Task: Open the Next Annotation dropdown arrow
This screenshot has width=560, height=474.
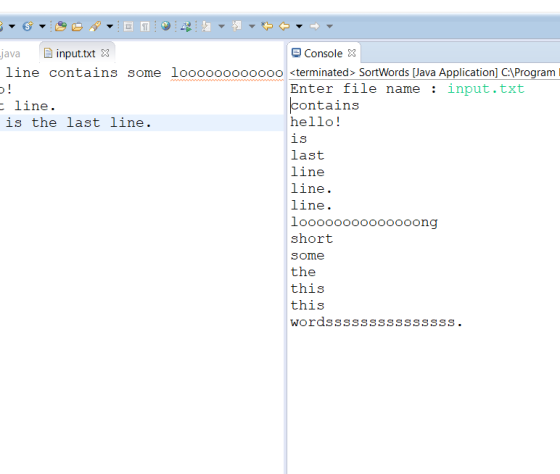Action: pos(221,26)
